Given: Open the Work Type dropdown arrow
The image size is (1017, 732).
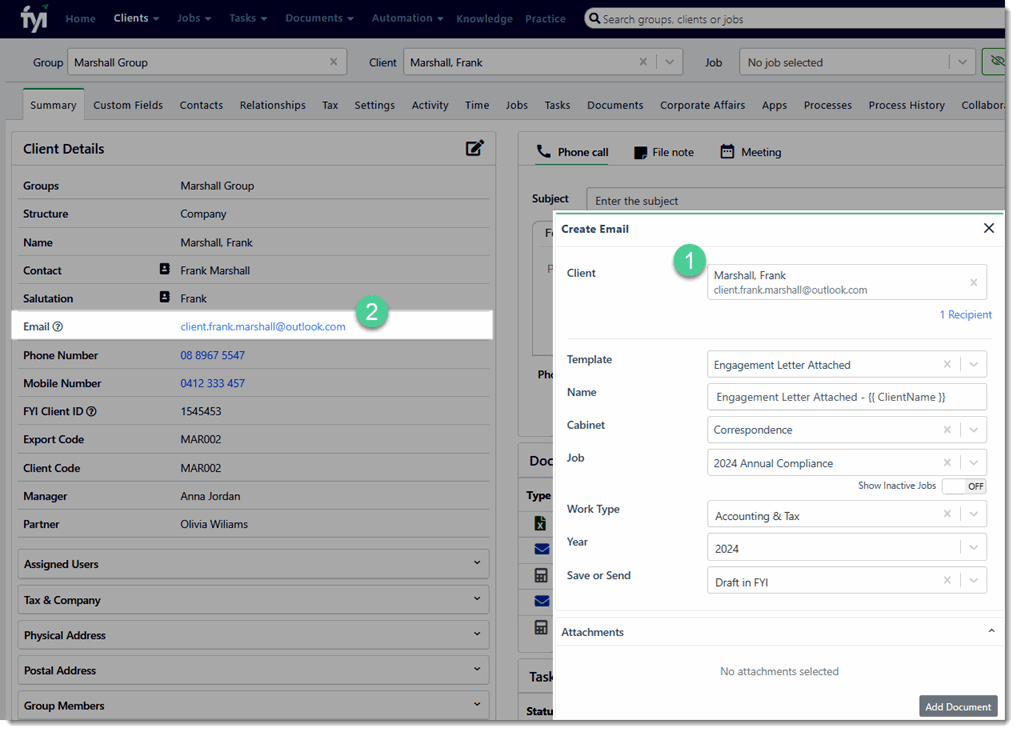Looking at the screenshot, I should pos(974,514).
